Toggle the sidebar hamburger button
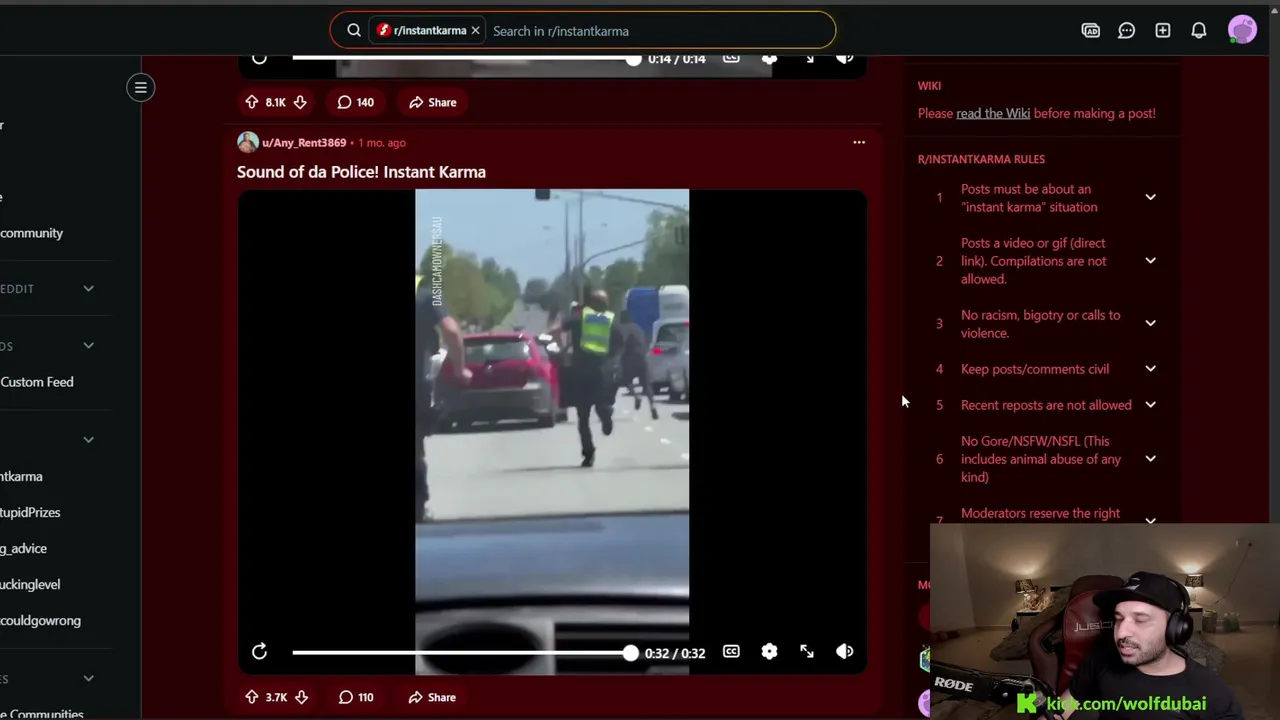1280x720 pixels. pos(141,88)
